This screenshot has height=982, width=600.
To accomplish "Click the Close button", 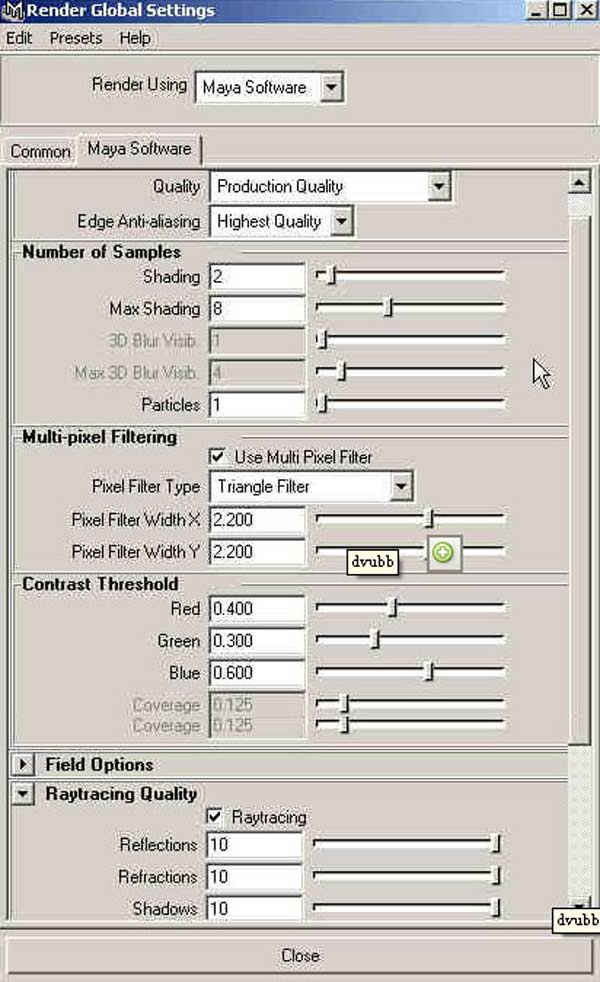I will click(x=299, y=956).
